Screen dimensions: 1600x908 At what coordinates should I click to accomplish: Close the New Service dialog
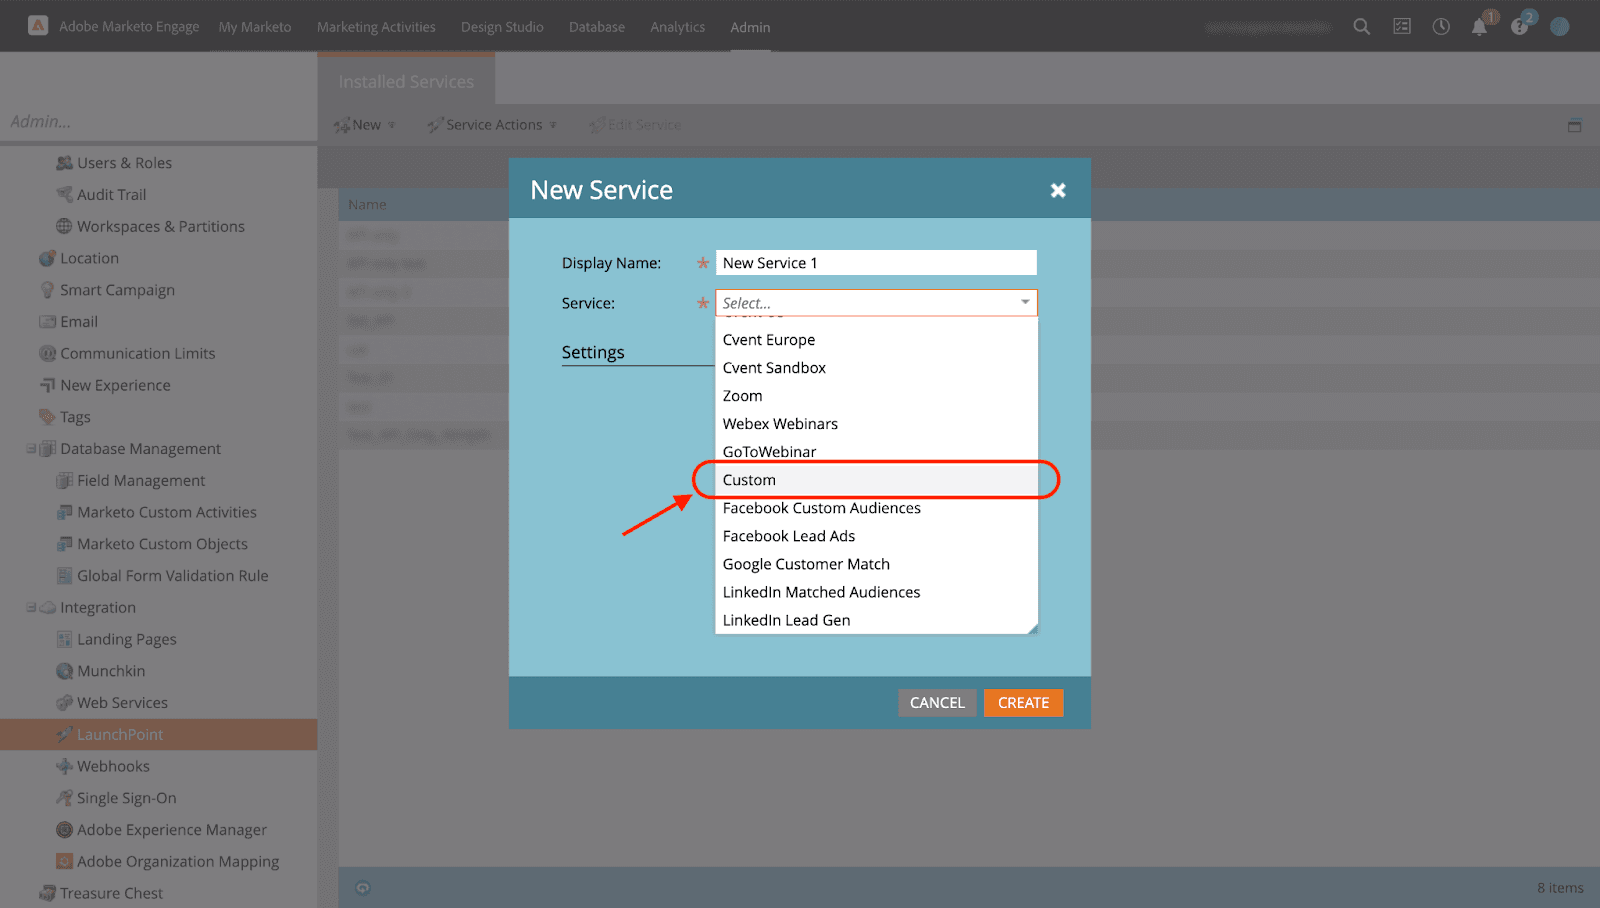[1058, 190]
